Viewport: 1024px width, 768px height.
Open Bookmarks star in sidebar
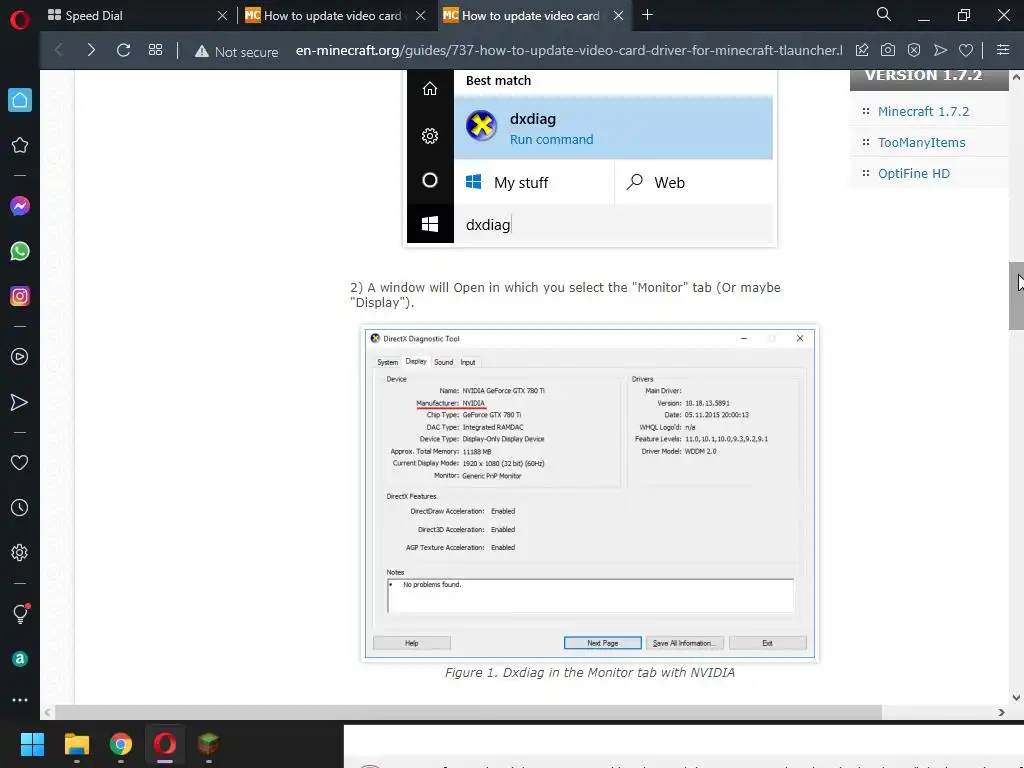(20, 145)
